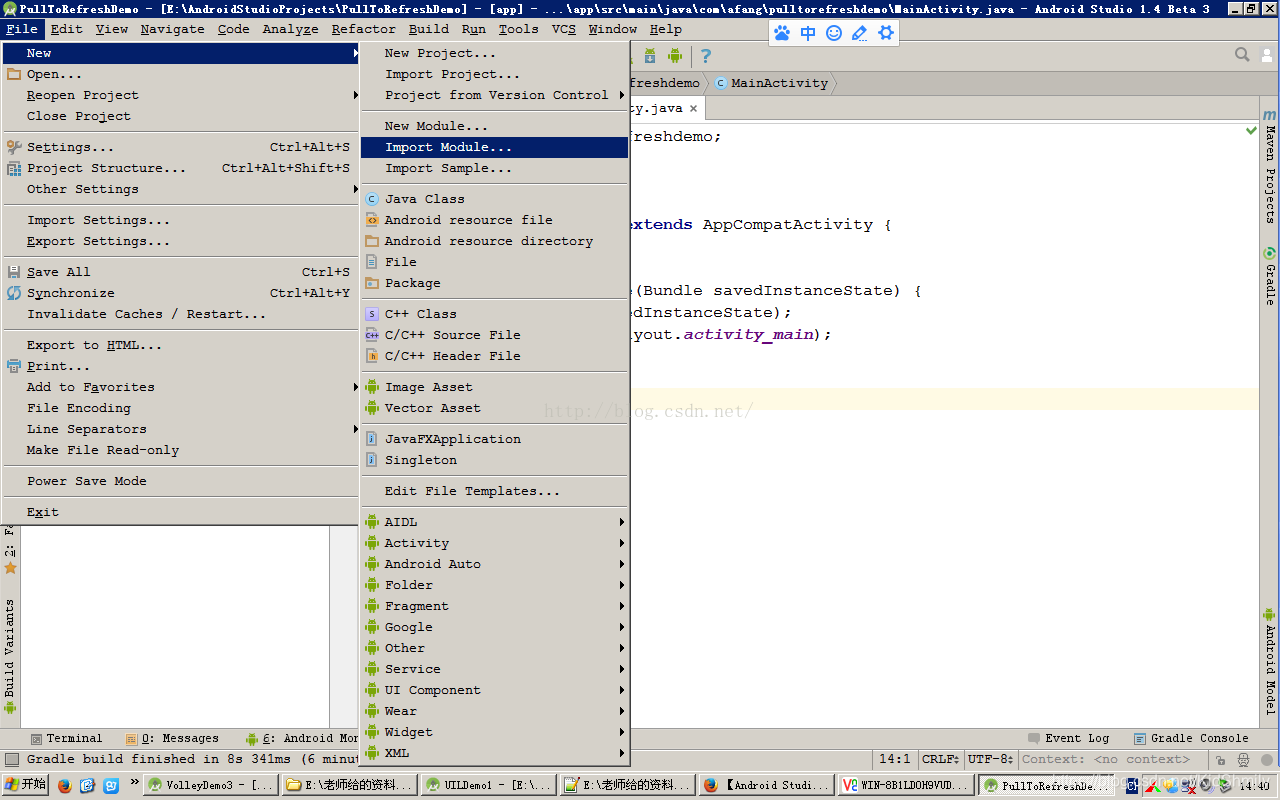
Task: Select JavaFXApplication template
Action: pos(494,439)
